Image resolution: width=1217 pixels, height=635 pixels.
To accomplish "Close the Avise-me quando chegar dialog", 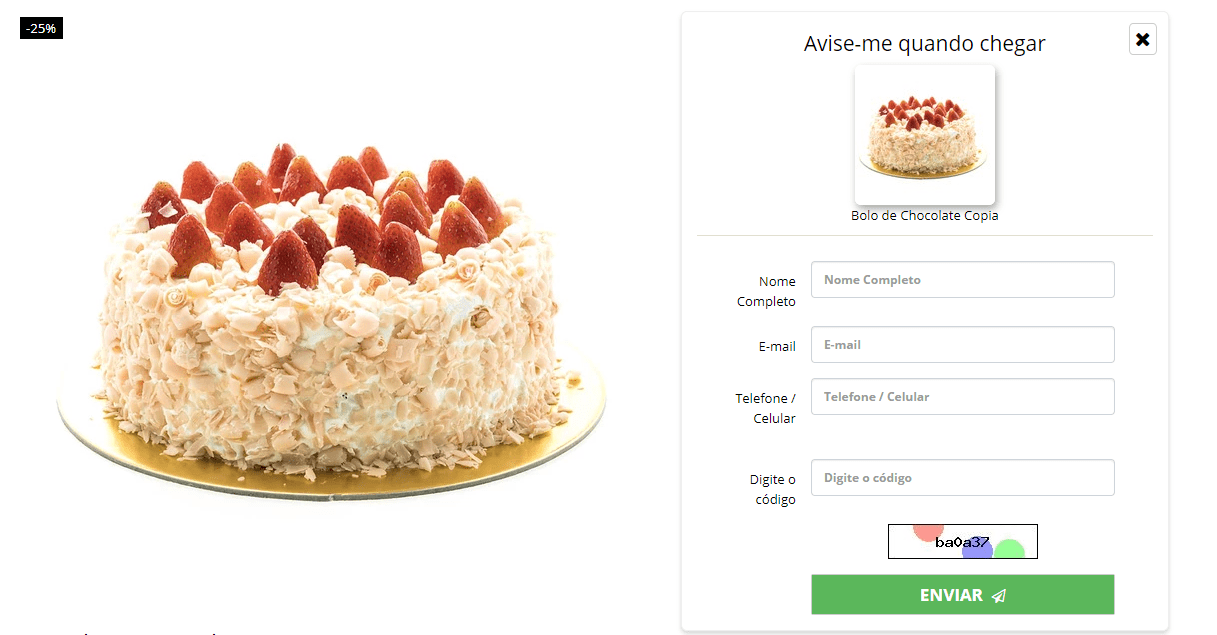I will tap(1142, 39).
